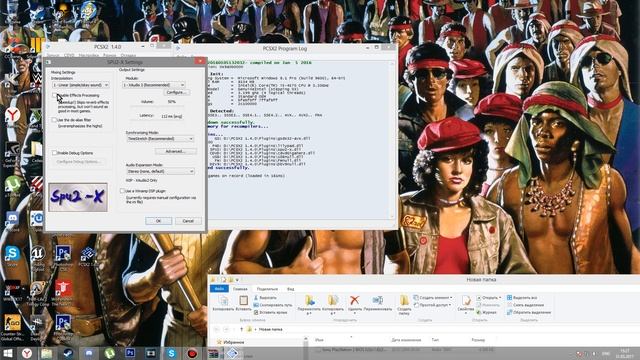This screenshot has height=360, width=640.
Task: Open Skype from the taskbar
Action: 171,353
